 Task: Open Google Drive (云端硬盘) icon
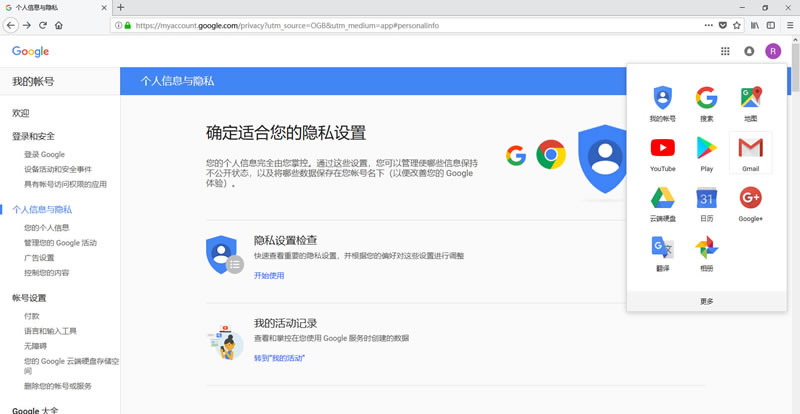[x=662, y=204]
